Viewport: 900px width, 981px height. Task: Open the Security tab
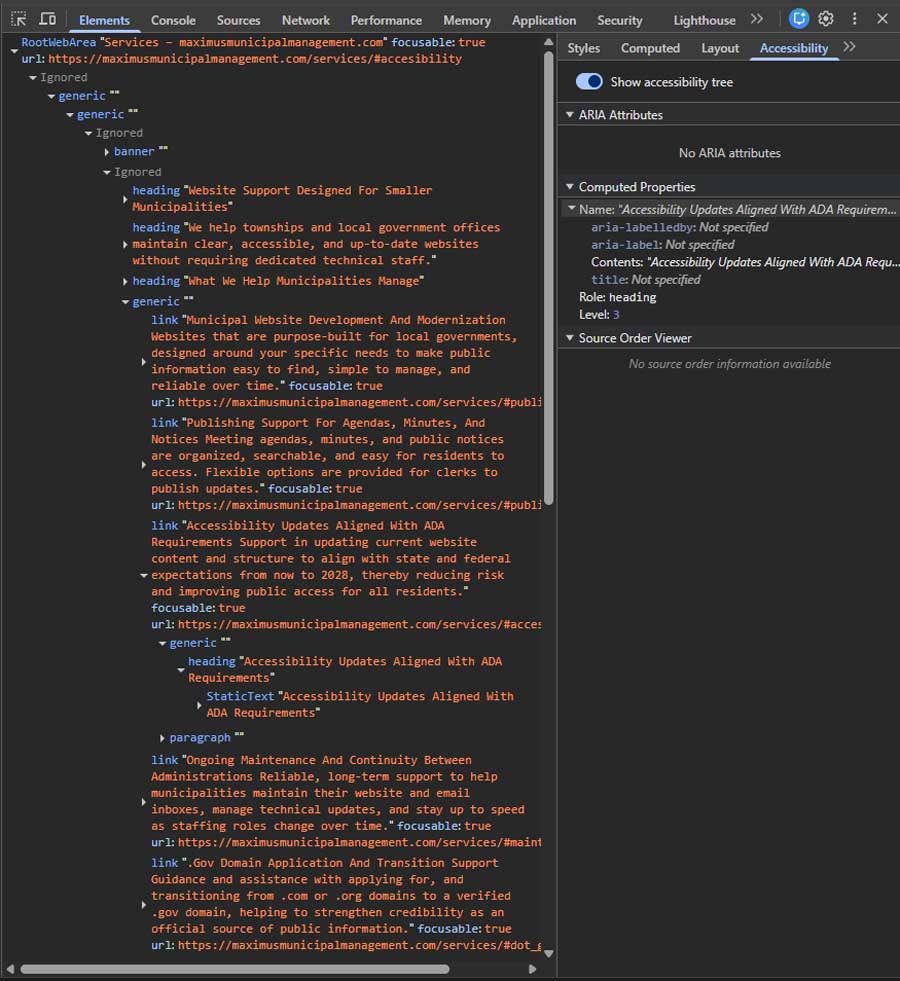point(620,20)
